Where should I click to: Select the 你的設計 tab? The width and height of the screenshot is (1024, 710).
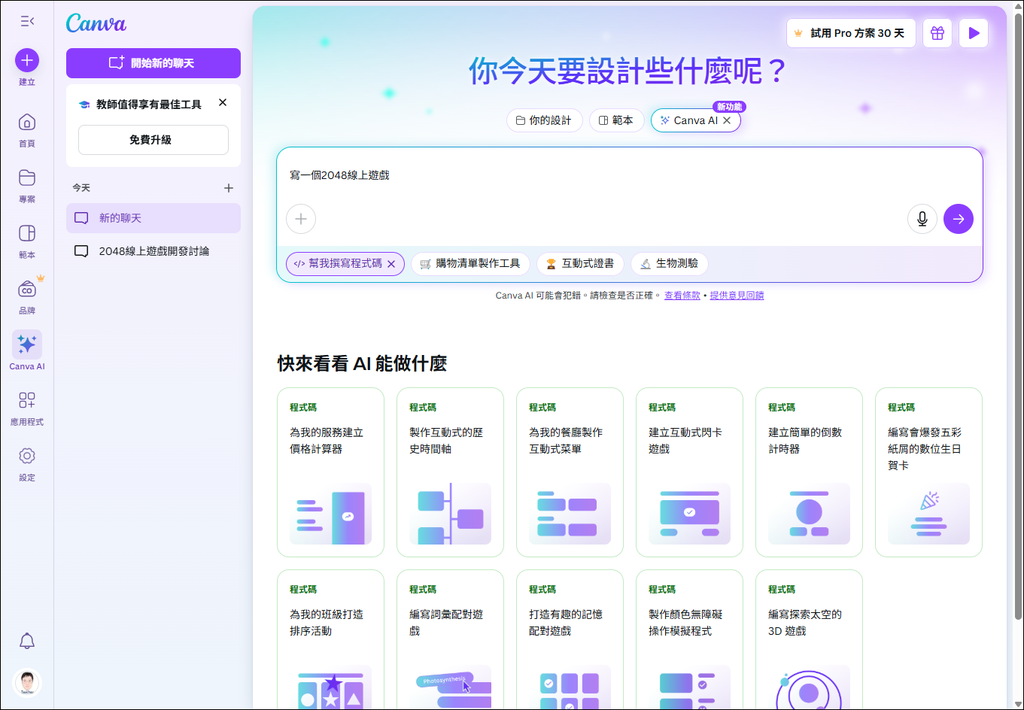544,121
